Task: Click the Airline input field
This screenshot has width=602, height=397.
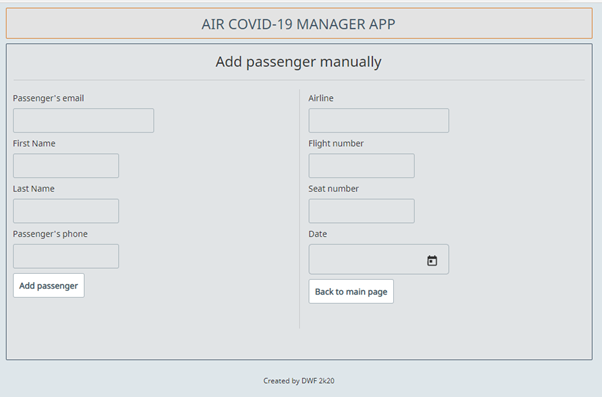Action: [x=379, y=121]
